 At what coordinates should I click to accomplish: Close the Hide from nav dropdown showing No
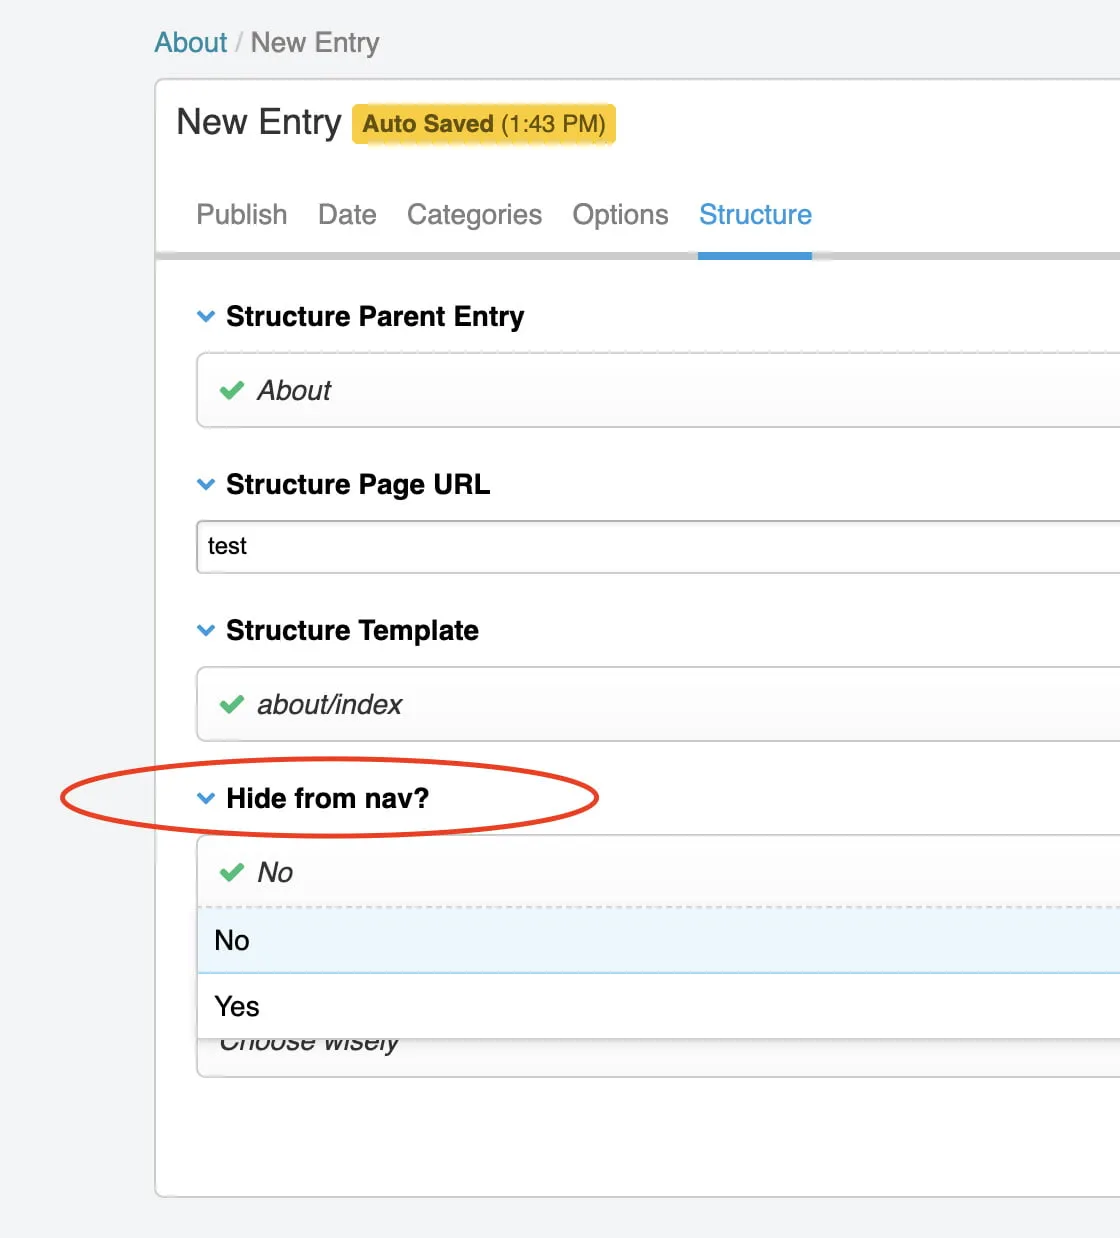pos(658,872)
